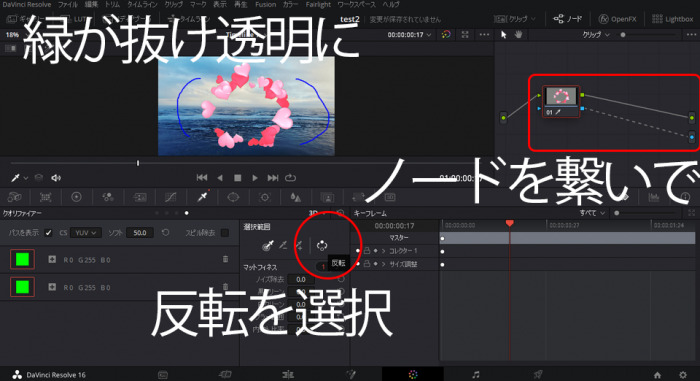This screenshot has height=381, width=700.
Task: Select the pointer tool above node editor
Action: click(504, 34)
